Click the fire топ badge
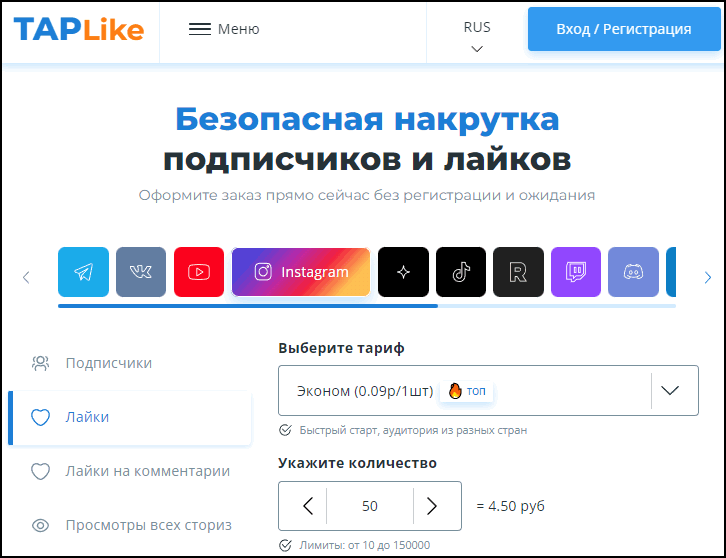The image size is (726, 558). (x=466, y=391)
